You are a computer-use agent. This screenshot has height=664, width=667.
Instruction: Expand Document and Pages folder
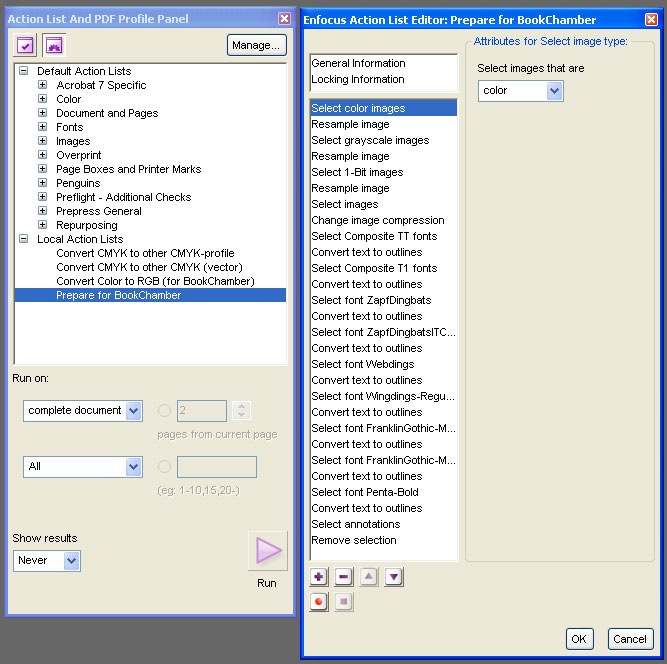[x=43, y=113]
